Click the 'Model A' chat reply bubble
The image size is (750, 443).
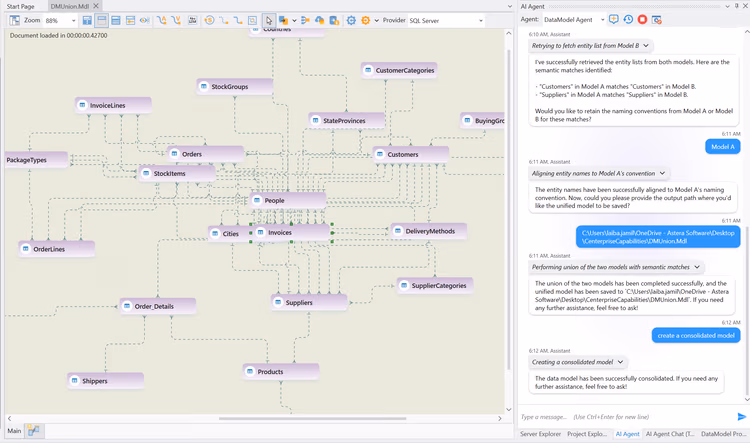click(722, 146)
